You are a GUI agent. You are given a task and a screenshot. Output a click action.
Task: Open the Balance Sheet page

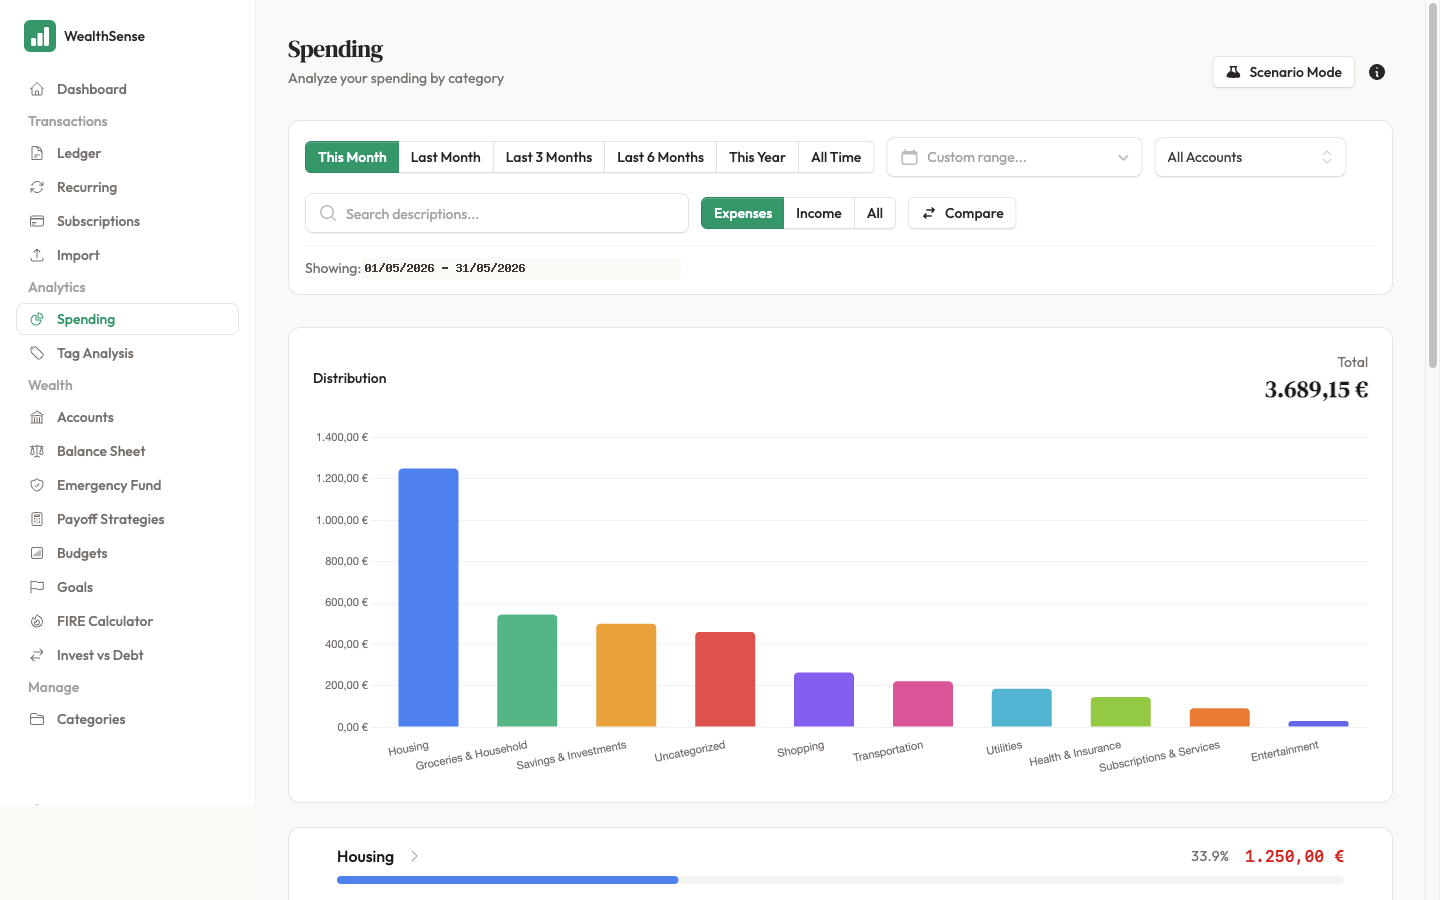(x=127, y=451)
